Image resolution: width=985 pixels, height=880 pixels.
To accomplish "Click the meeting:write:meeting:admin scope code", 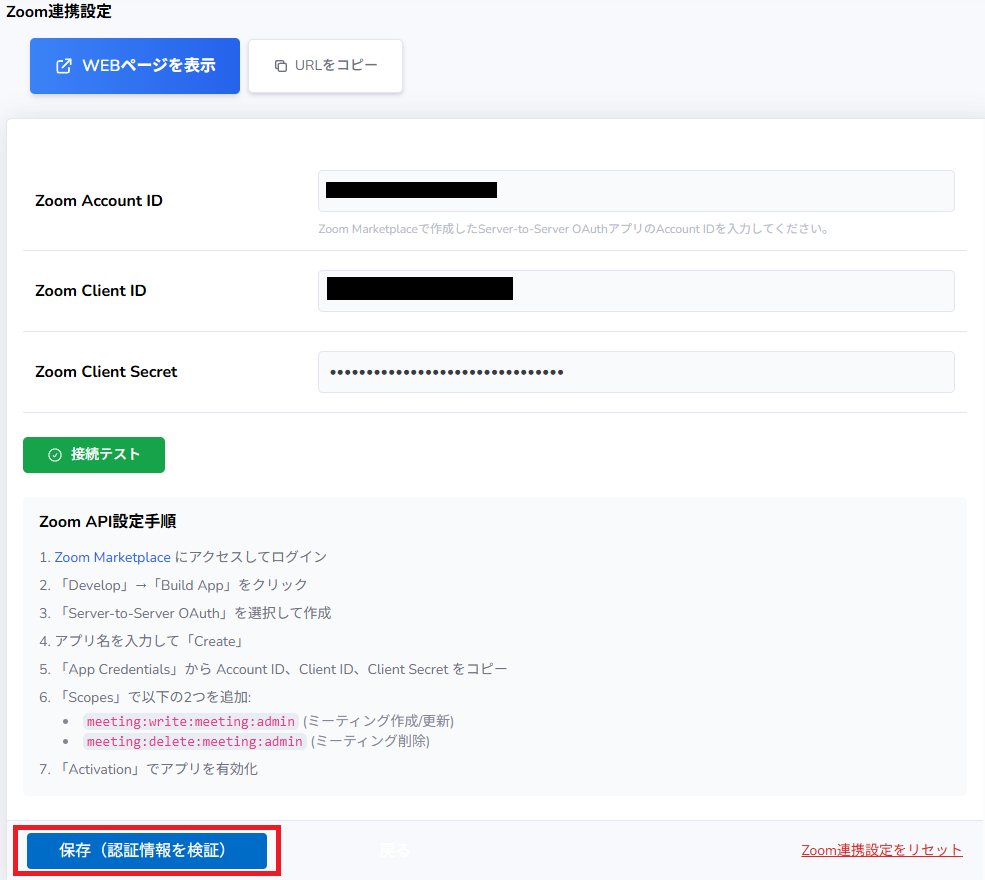I will click(x=191, y=721).
